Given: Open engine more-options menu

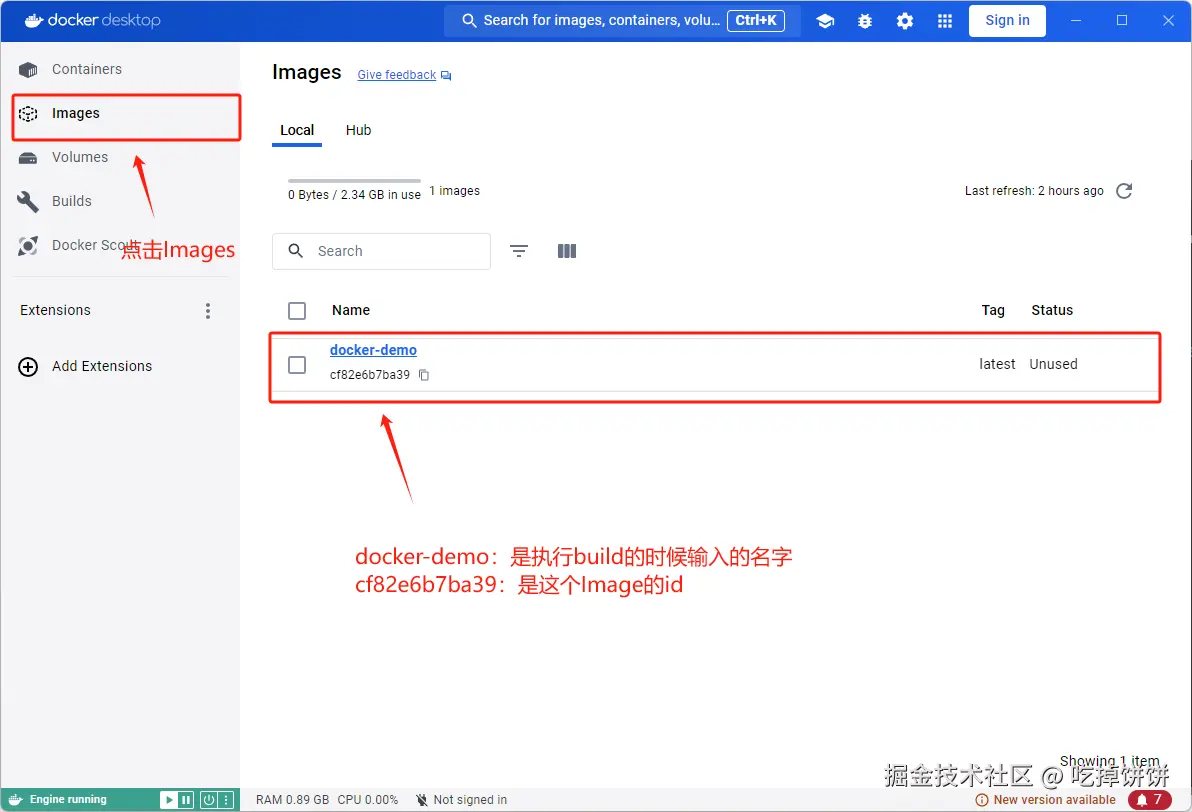Looking at the screenshot, I should pyautogui.click(x=226, y=800).
